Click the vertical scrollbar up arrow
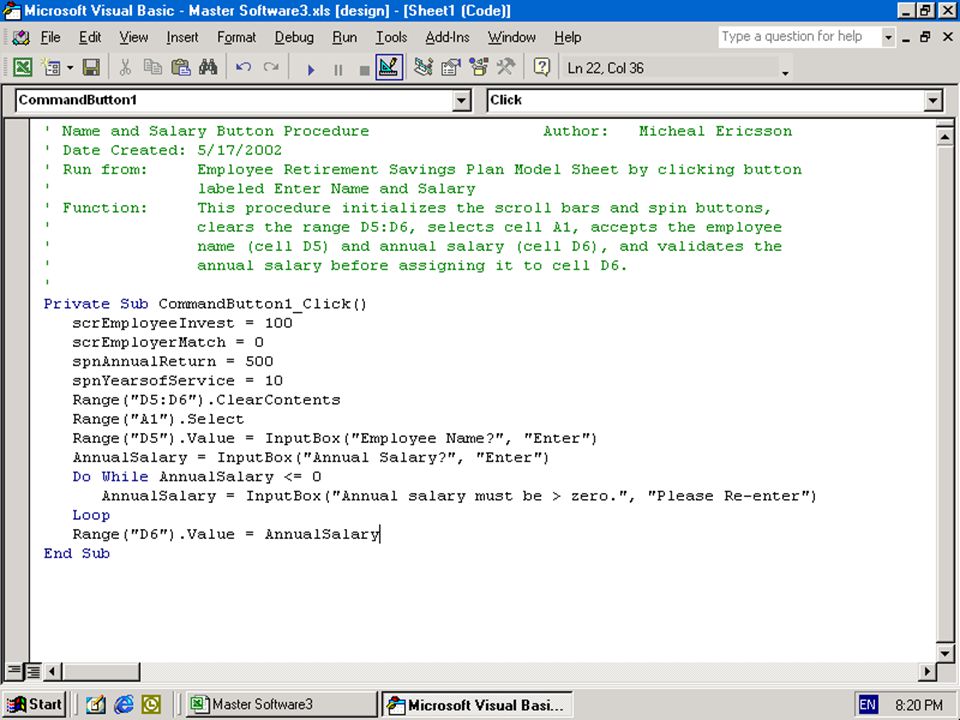This screenshot has width=960, height=720. click(945, 137)
